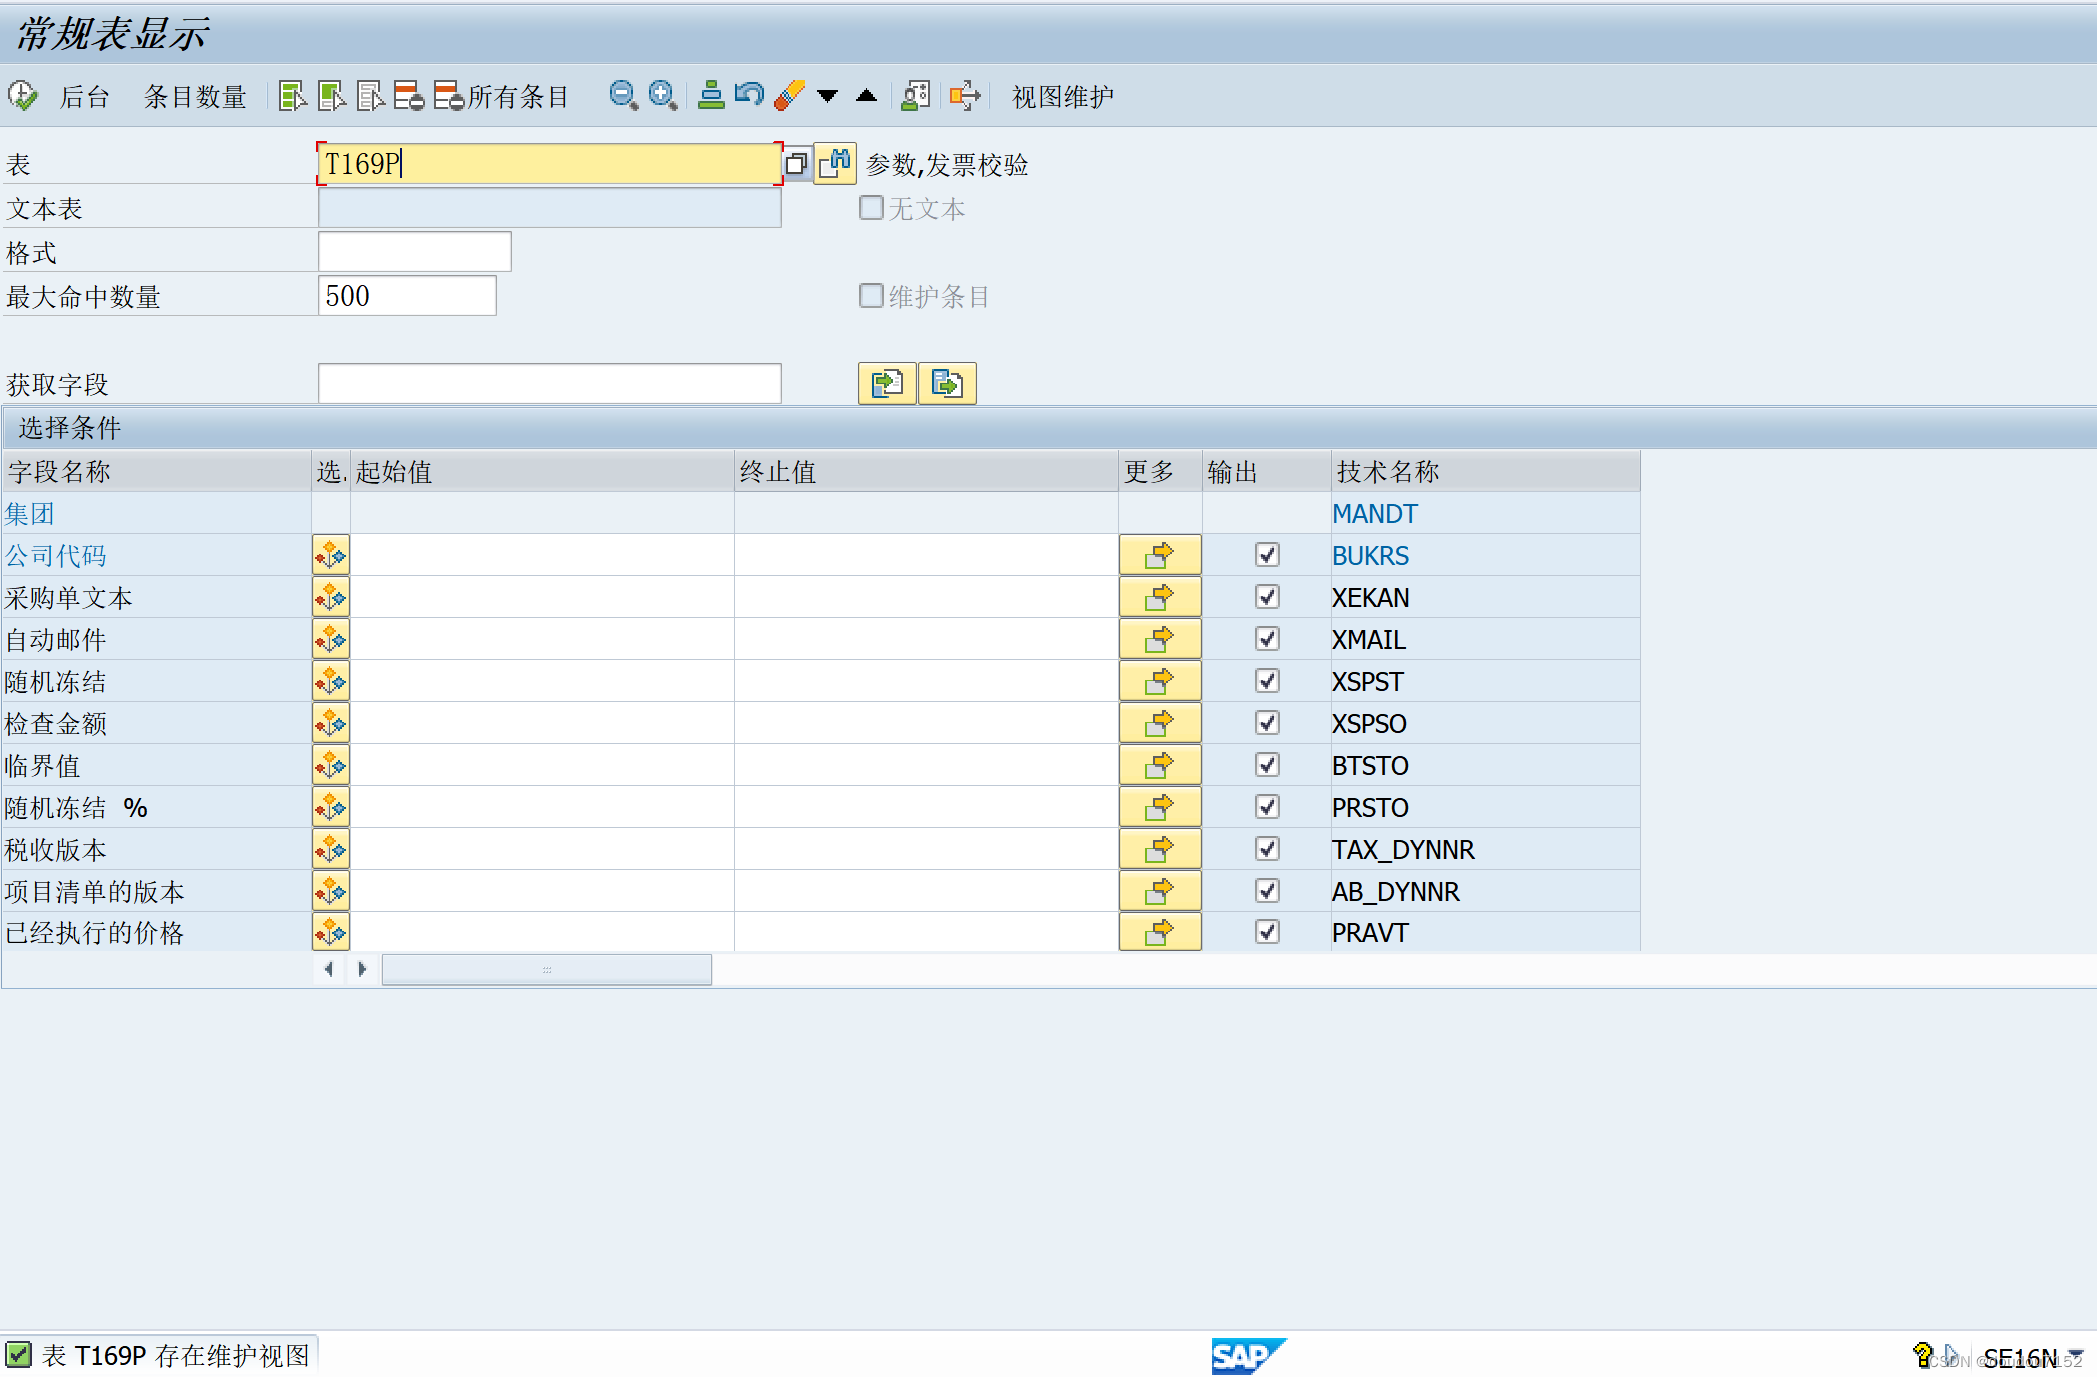Click the eraser clear-entries icon
This screenshot has width=2097, height=1377.
[x=789, y=96]
